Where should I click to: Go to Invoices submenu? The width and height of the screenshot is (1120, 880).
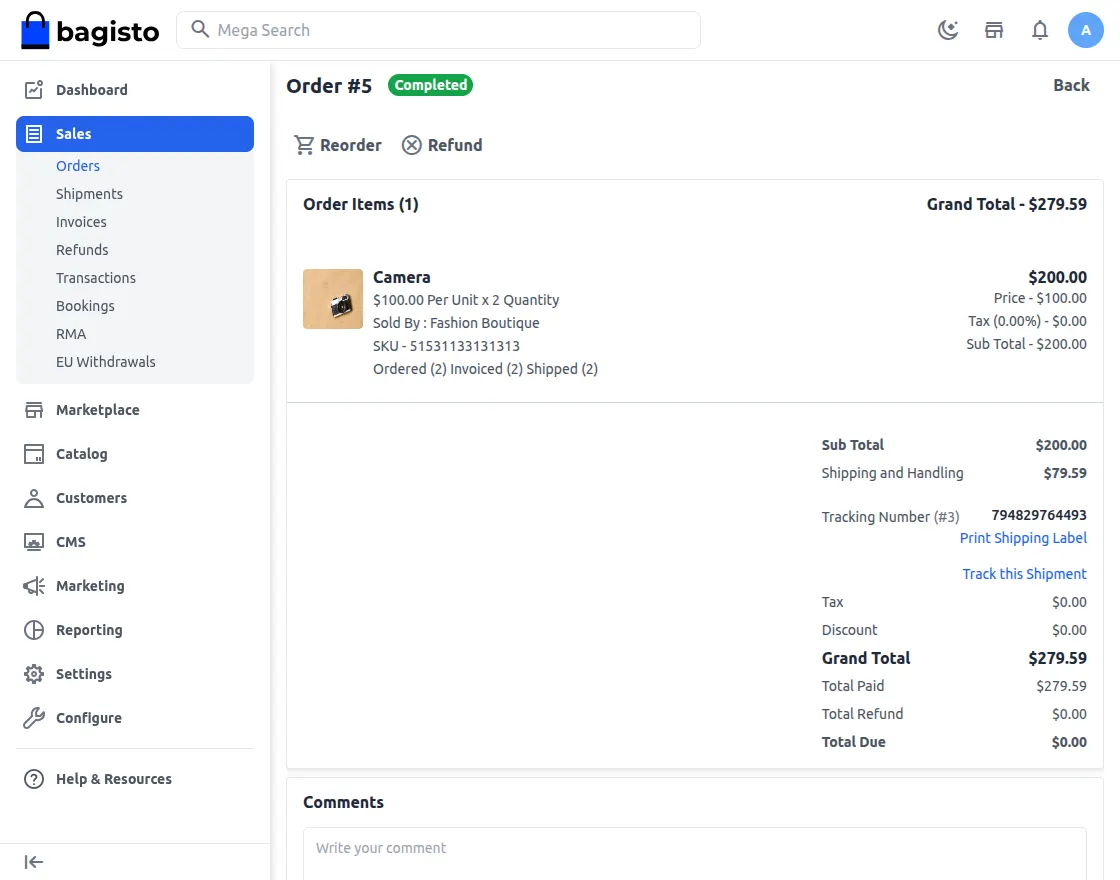[81, 221]
